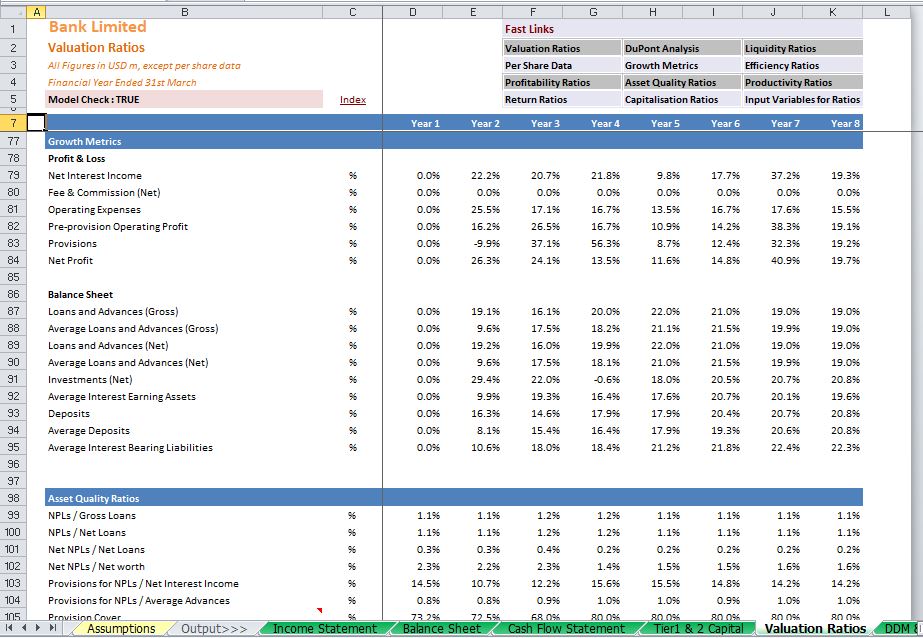Select the Valuation Ratios sheet tab
The height and width of the screenshot is (638, 923).
coord(815,629)
